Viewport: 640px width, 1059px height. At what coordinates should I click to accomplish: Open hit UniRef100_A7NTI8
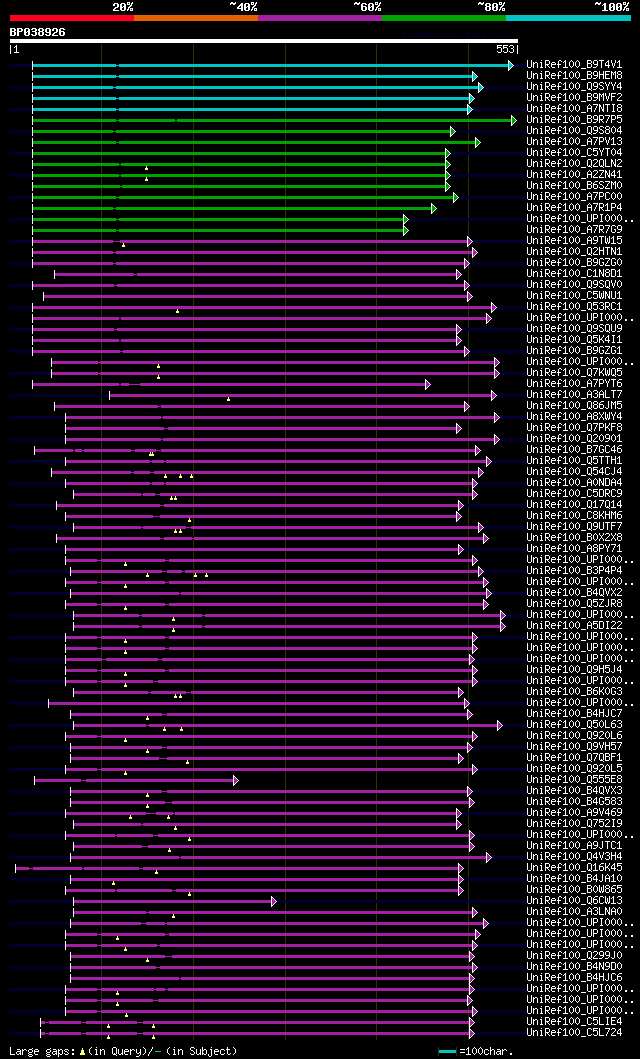(x=575, y=109)
